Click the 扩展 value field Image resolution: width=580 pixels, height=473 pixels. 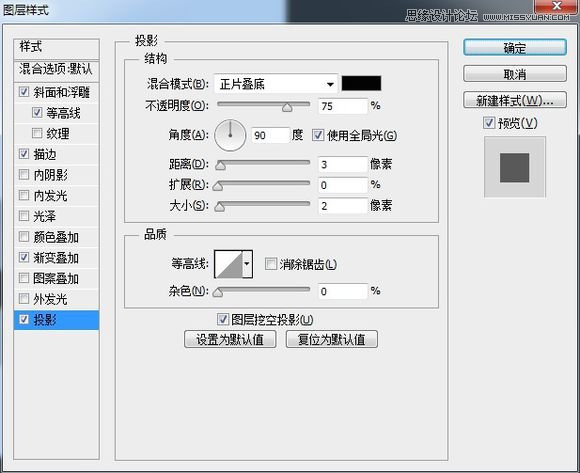point(343,185)
